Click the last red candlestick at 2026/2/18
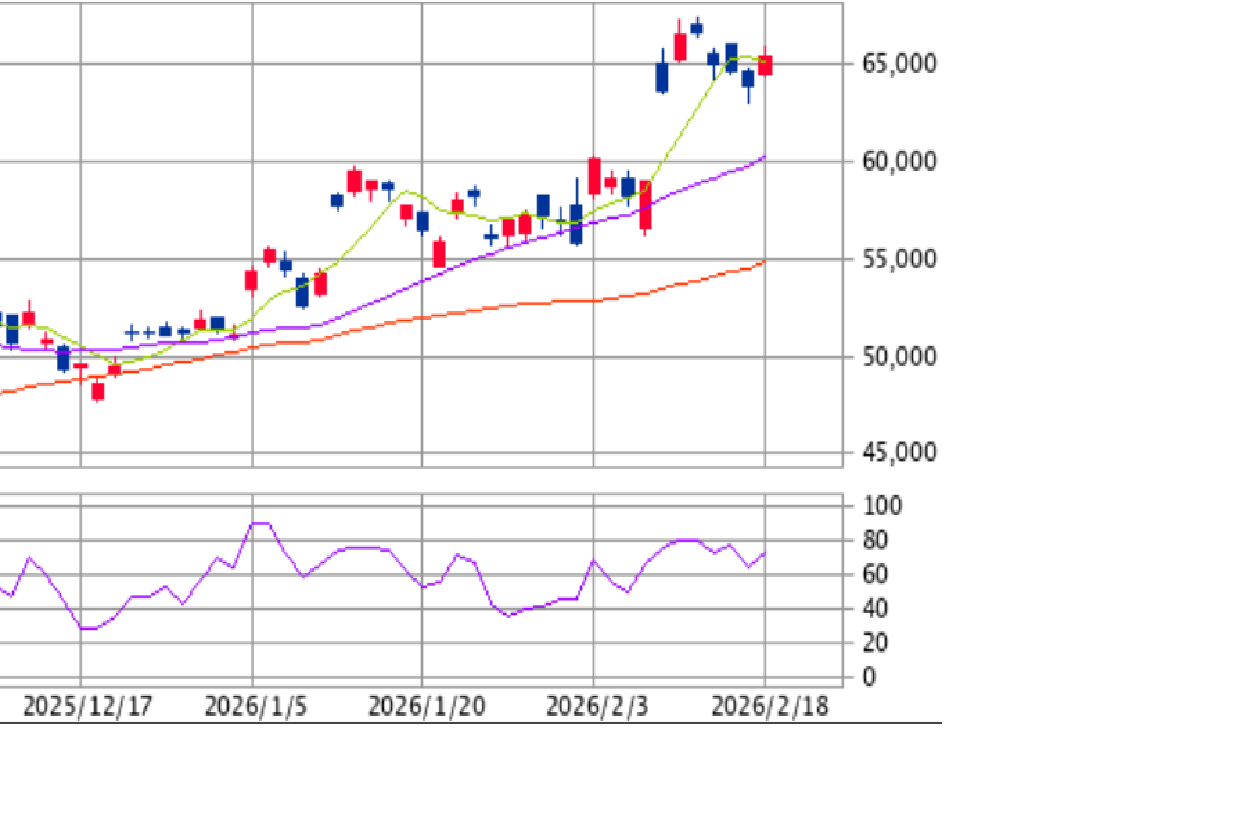The width and height of the screenshot is (1260, 815). point(765,66)
